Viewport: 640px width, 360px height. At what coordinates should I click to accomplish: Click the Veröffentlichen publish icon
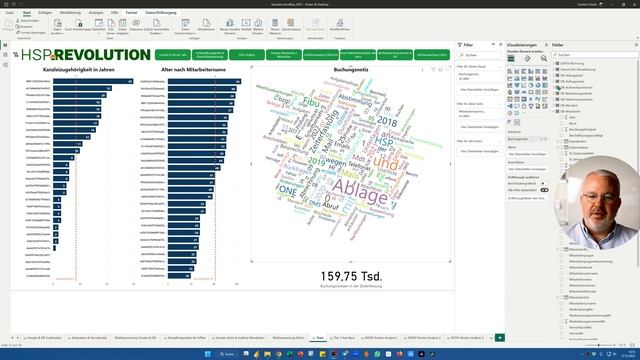point(340,24)
